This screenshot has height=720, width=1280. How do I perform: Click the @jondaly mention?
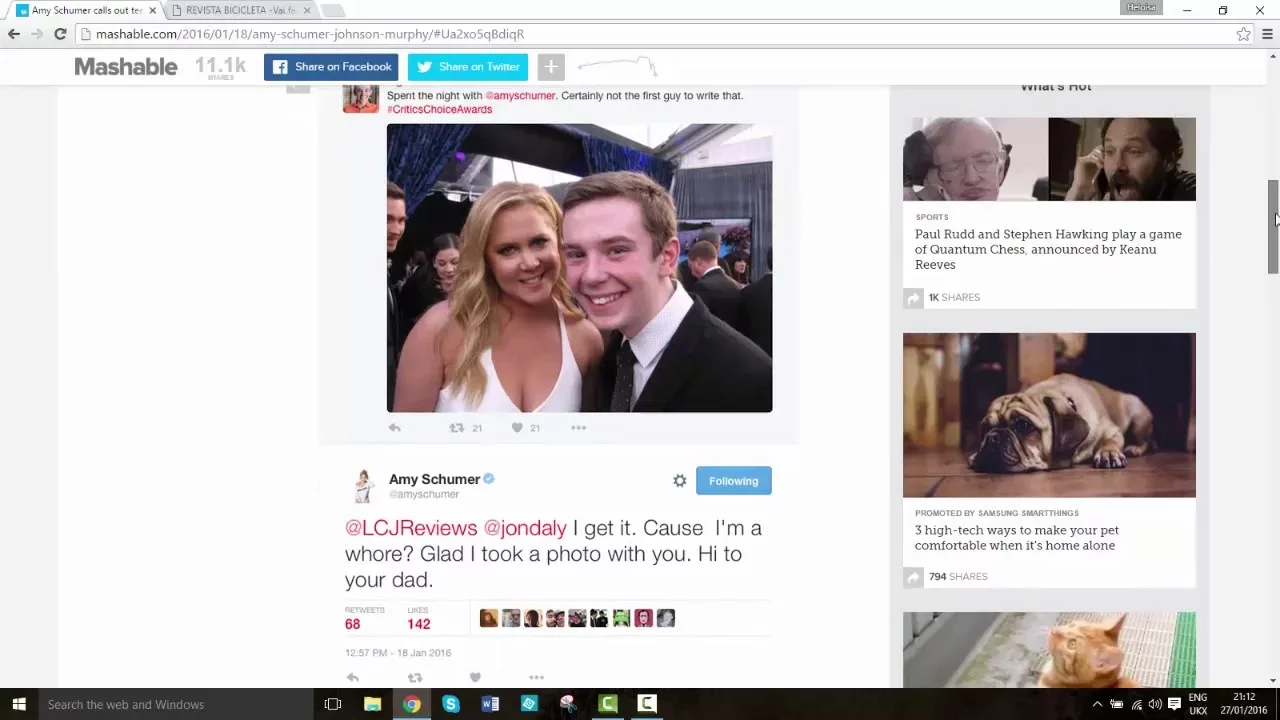click(525, 528)
